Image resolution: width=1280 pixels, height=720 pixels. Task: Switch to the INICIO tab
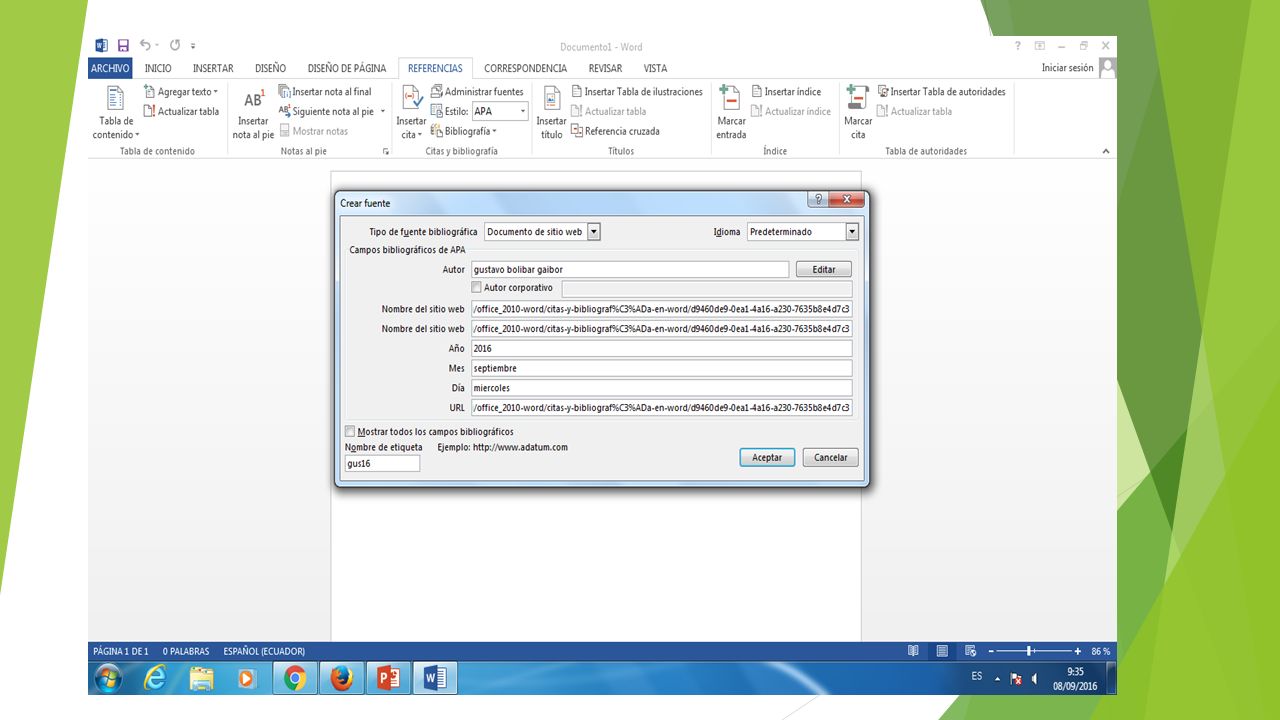[x=158, y=68]
